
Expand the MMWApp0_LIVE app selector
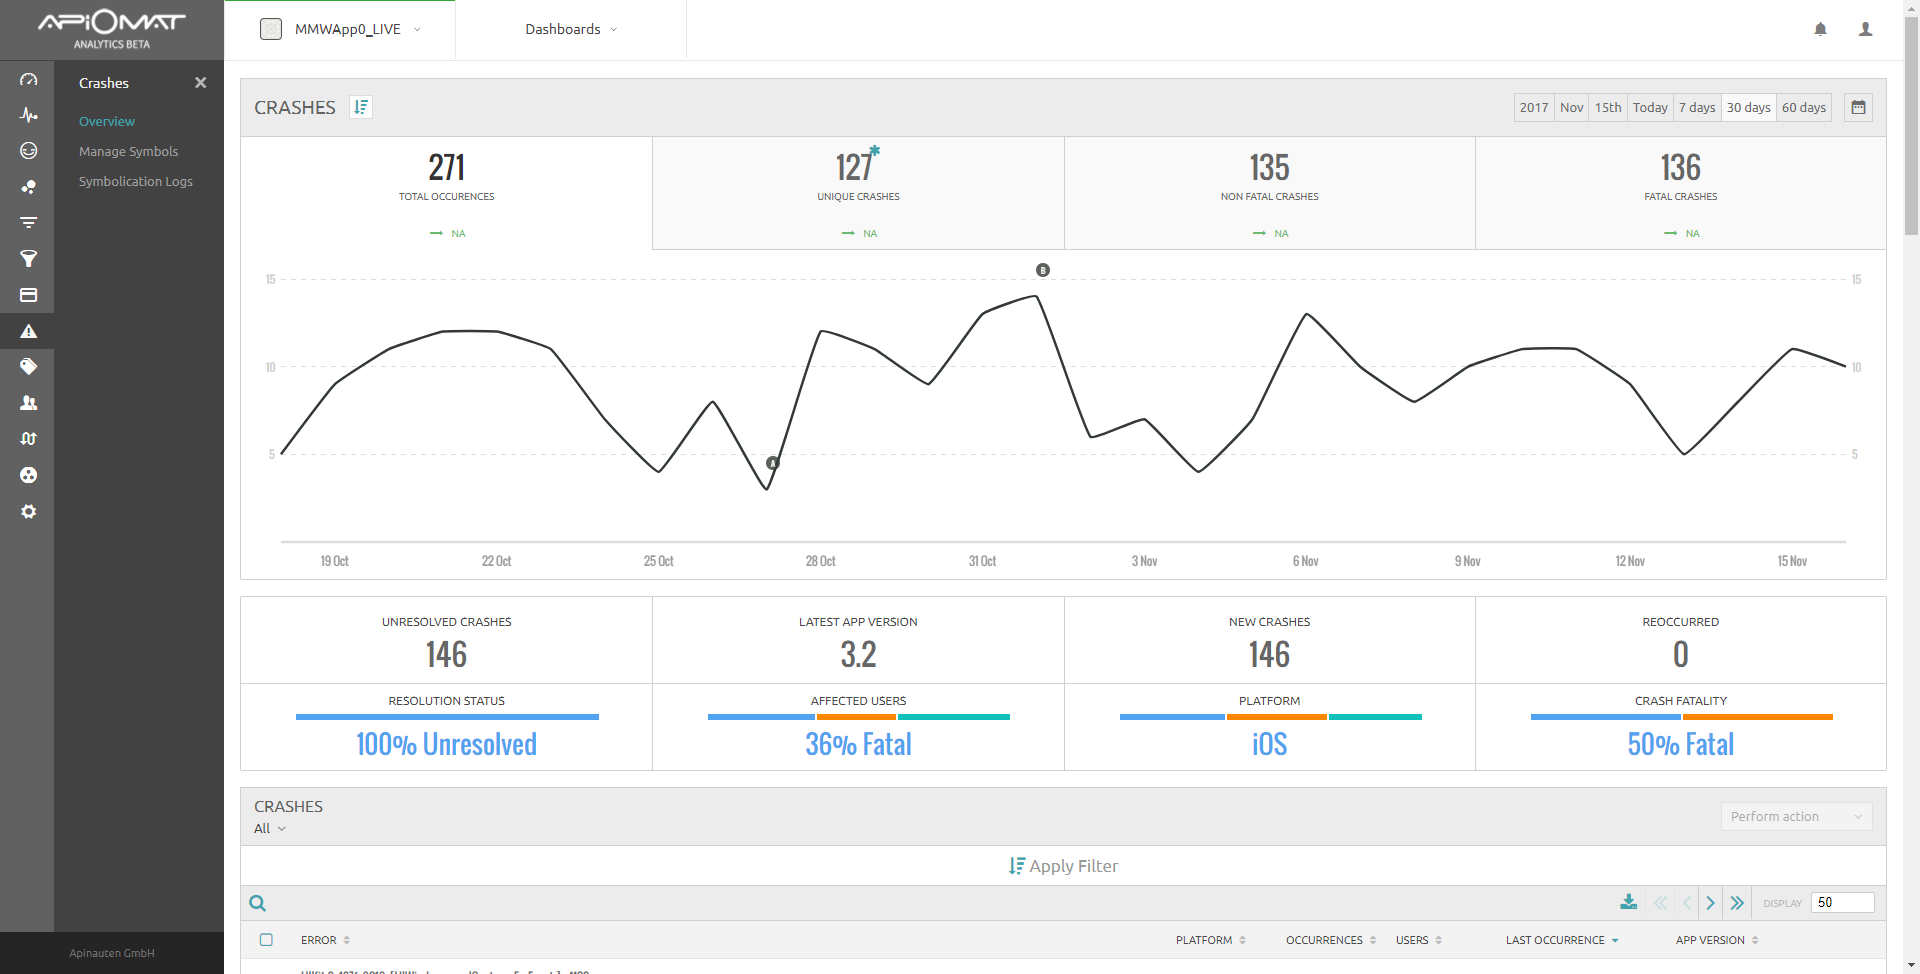[341, 29]
